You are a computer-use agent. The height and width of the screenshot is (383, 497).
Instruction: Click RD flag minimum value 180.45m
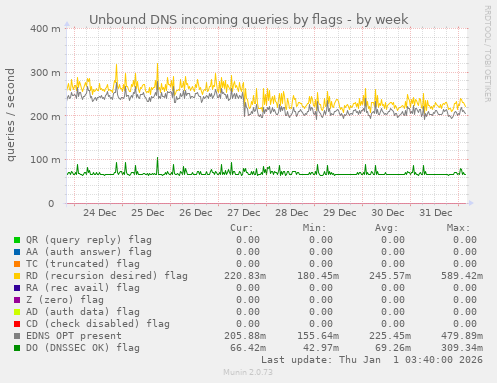pos(318,276)
